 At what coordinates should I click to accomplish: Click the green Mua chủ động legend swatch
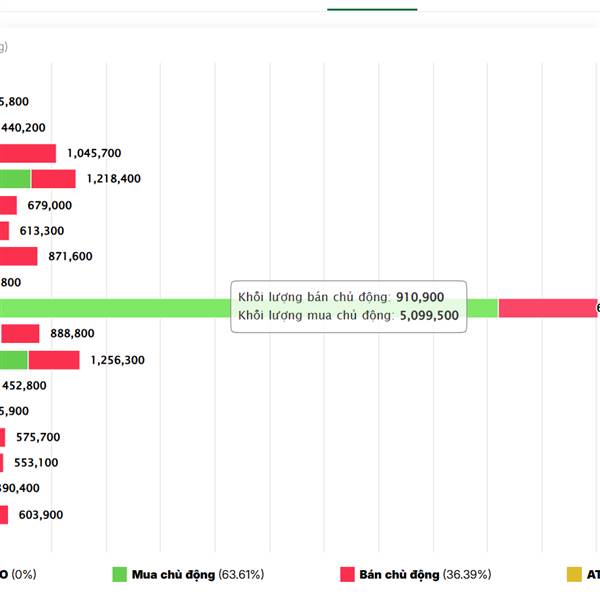pyautogui.click(x=120, y=574)
